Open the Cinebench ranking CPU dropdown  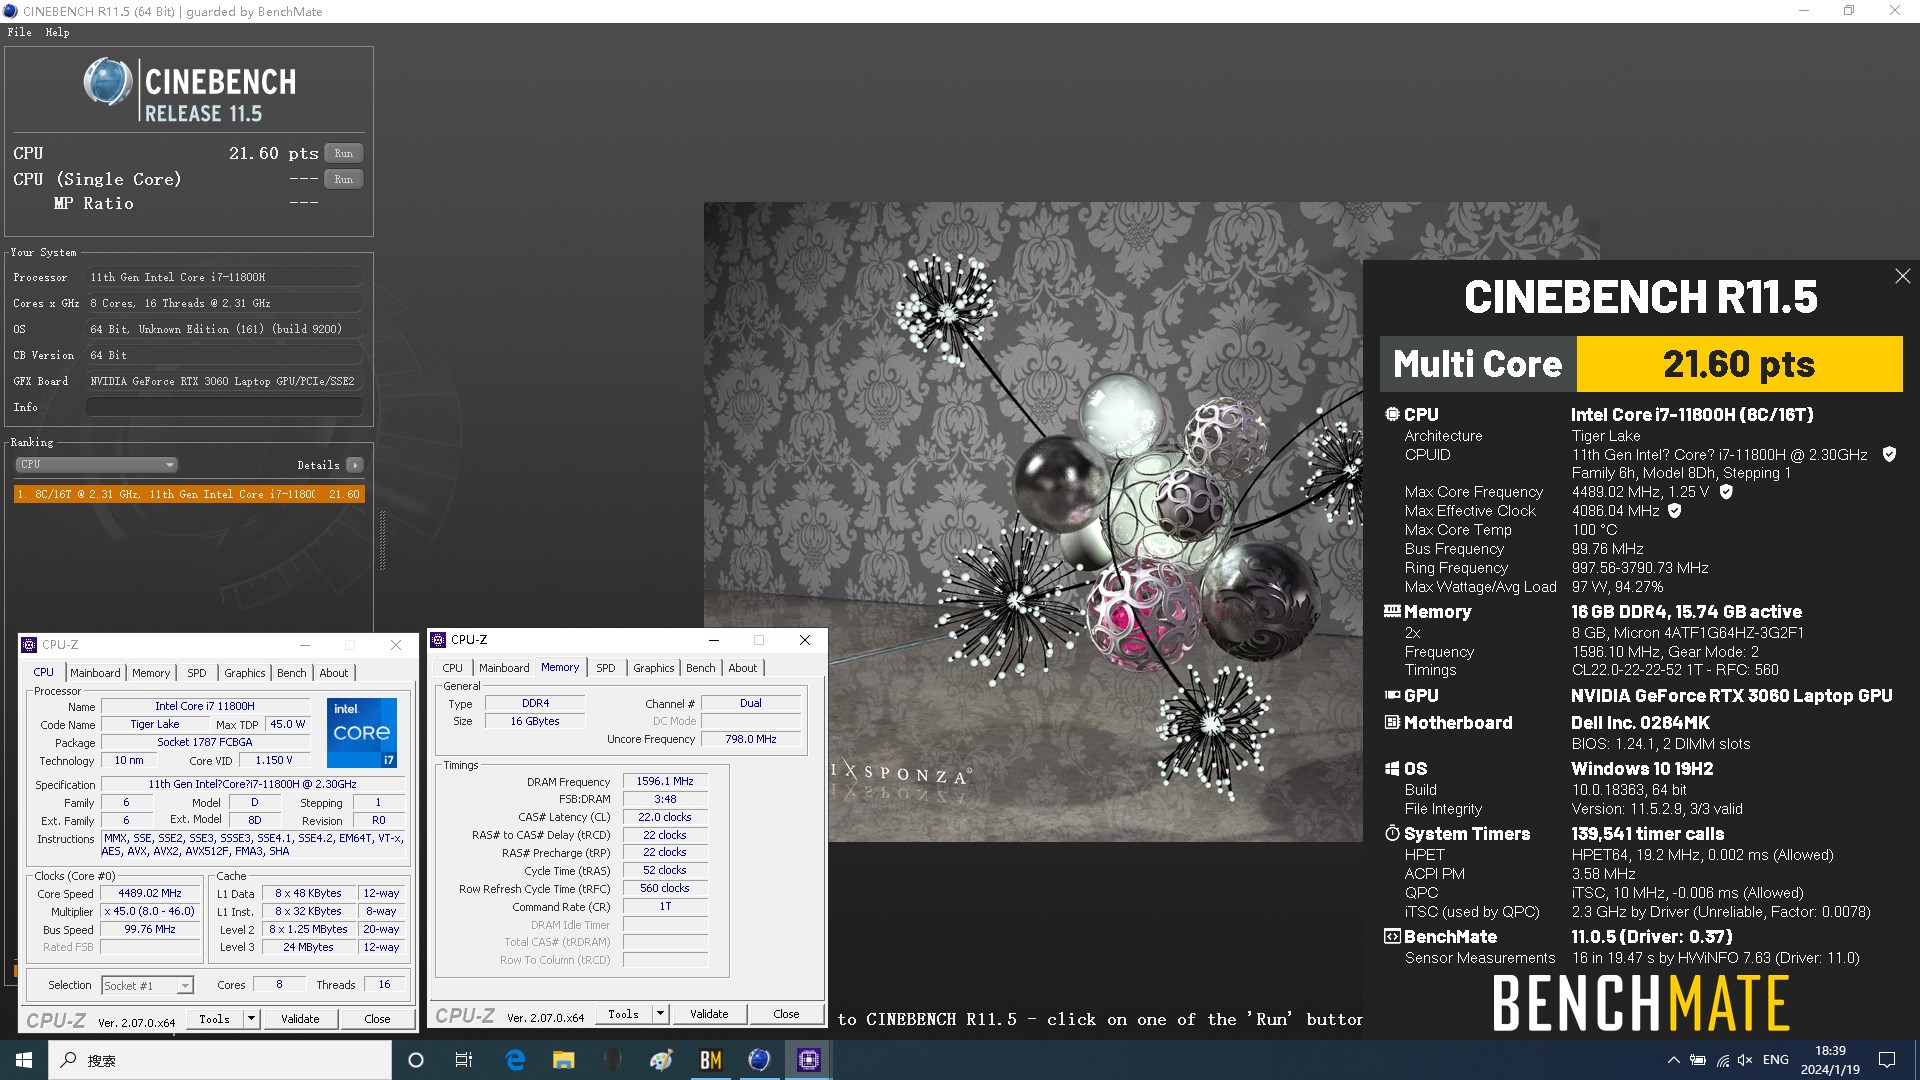coord(97,464)
